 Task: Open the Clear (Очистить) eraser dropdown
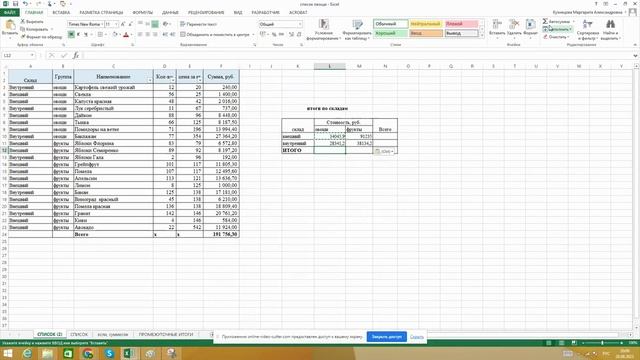pyautogui.click(x=556, y=37)
